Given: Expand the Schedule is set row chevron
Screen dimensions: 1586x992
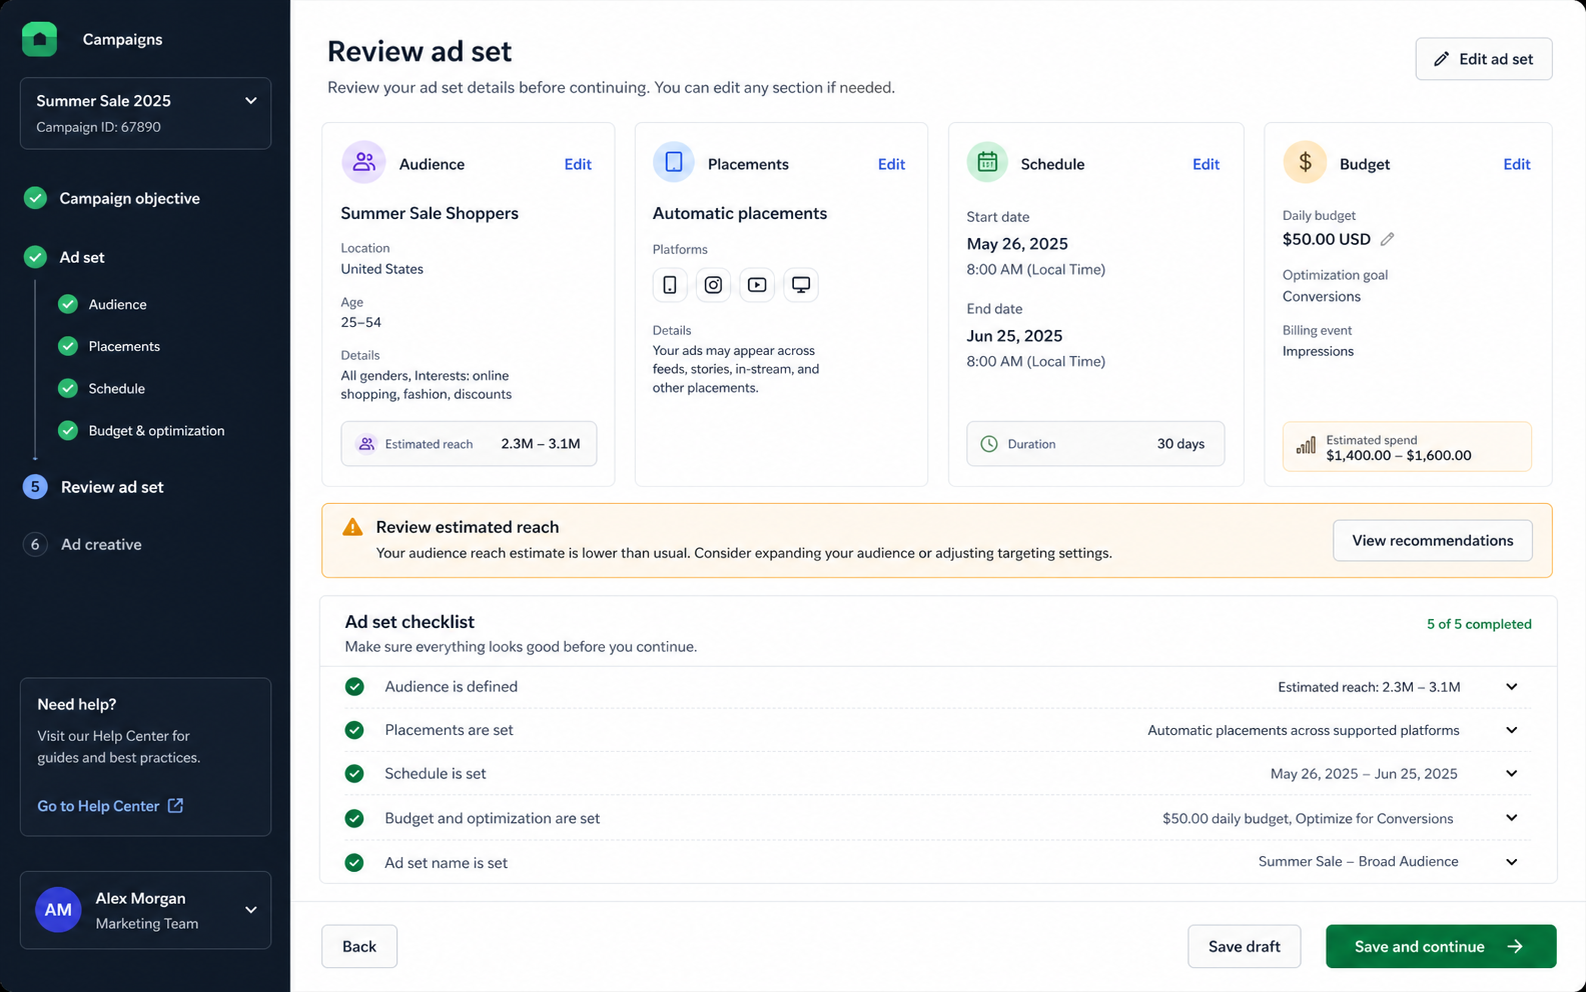Looking at the screenshot, I should click(x=1512, y=773).
